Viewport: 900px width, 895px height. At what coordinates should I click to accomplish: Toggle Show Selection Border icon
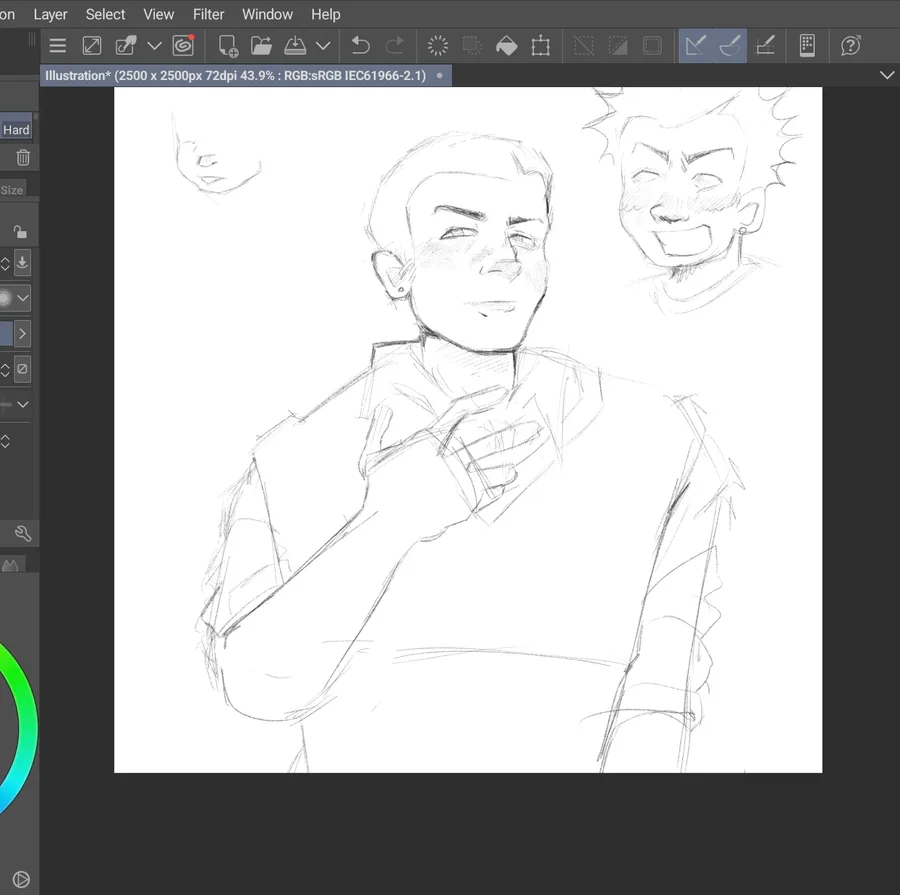[652, 45]
